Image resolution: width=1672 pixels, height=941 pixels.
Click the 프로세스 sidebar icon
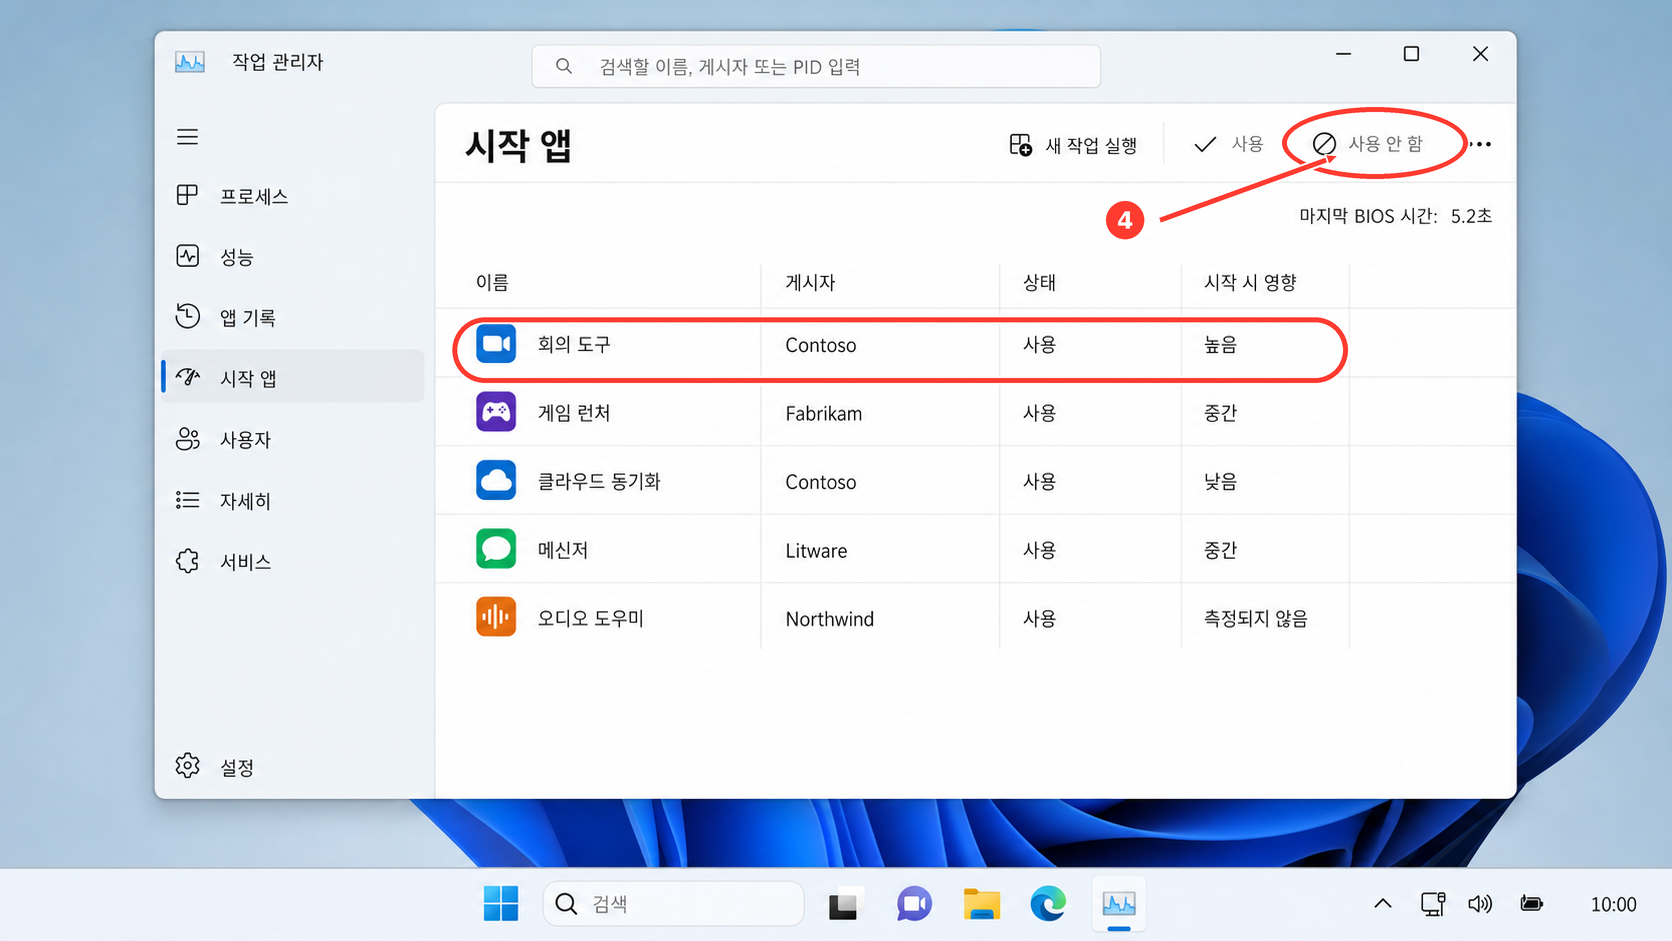(187, 195)
